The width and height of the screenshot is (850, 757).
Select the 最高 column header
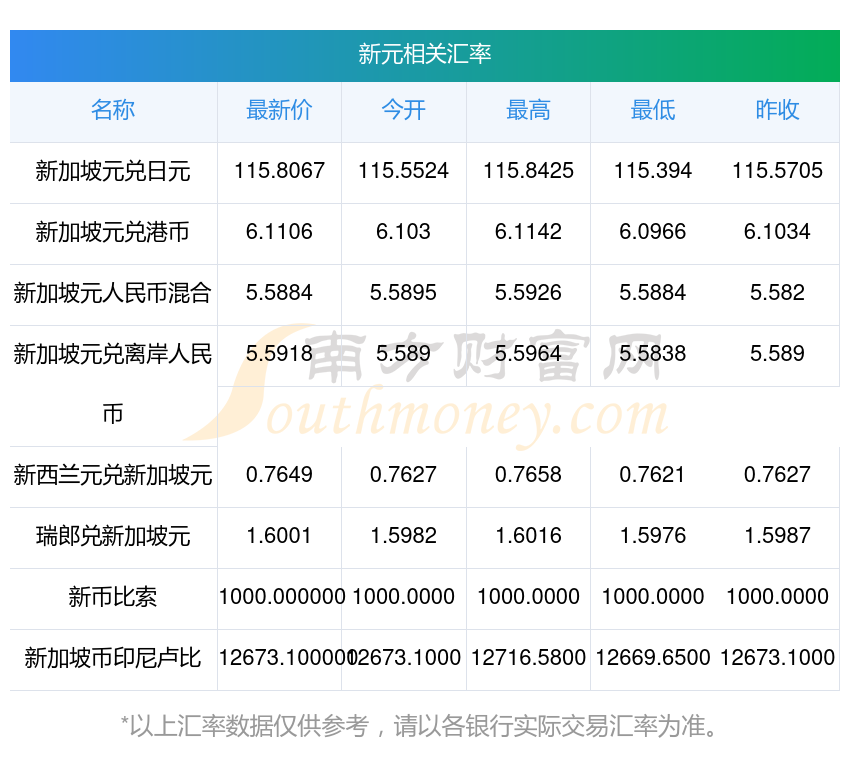[x=528, y=110]
